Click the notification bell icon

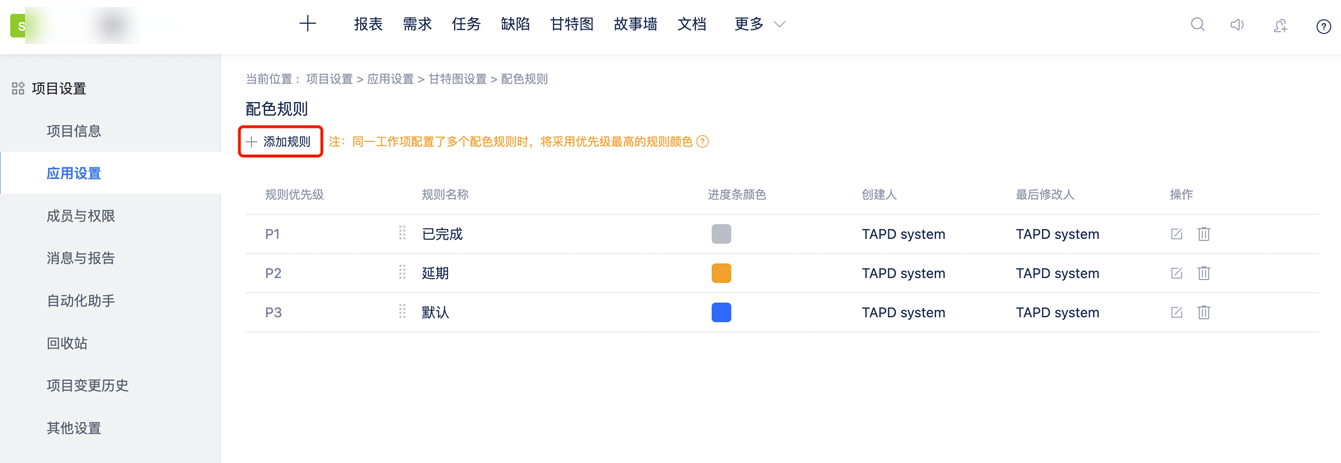click(x=1280, y=26)
